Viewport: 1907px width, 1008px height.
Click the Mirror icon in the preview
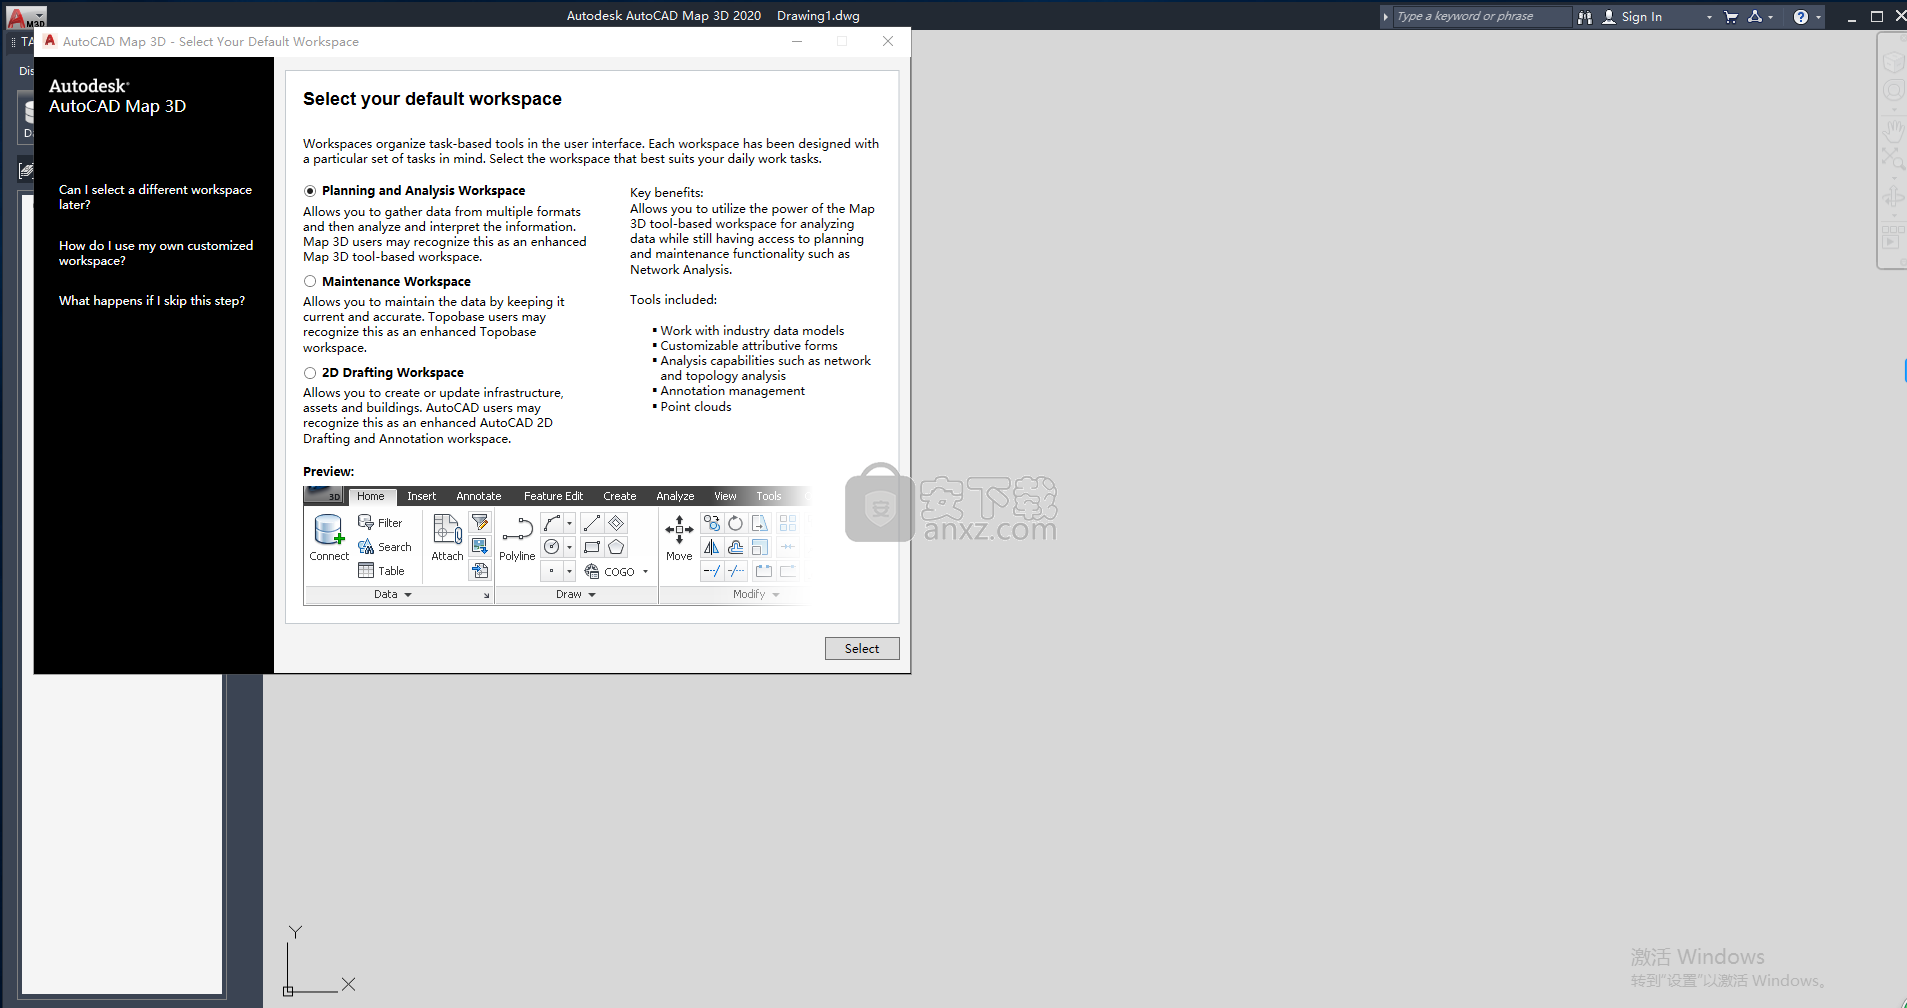tap(712, 547)
